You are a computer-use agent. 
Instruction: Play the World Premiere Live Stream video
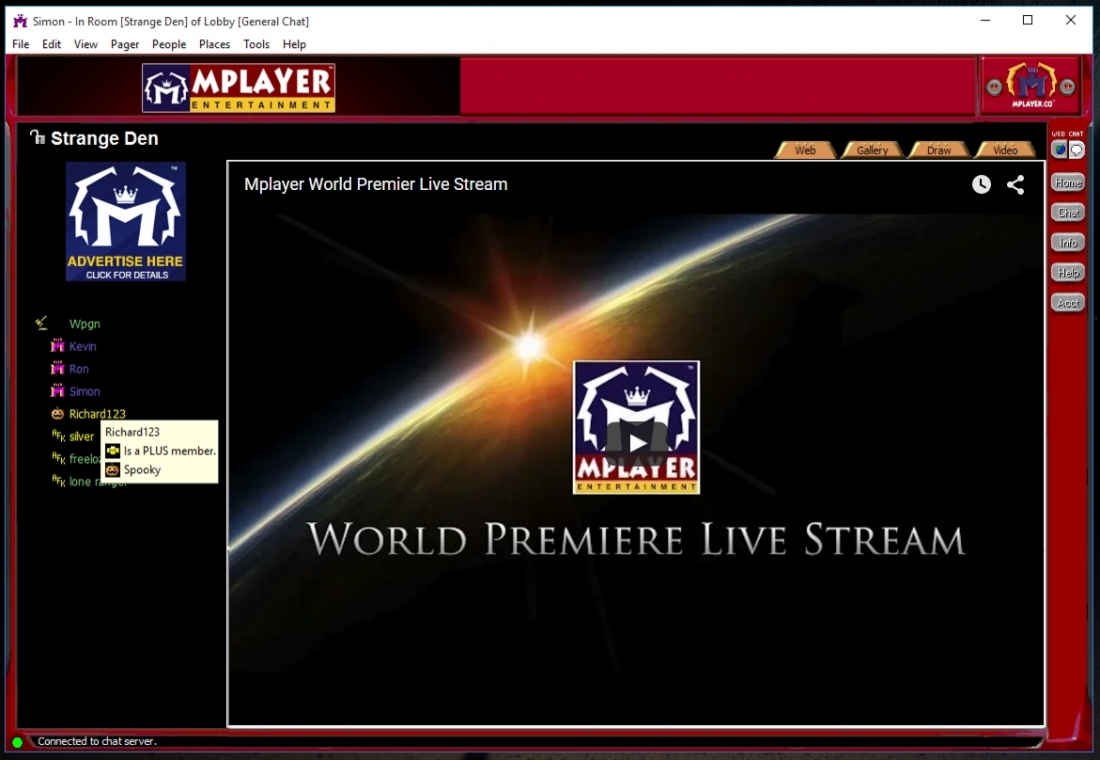(x=636, y=441)
